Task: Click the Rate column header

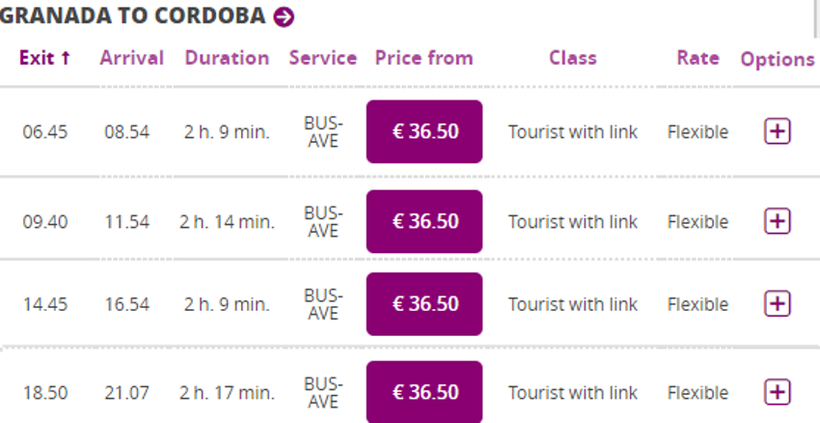Action: pos(697,58)
